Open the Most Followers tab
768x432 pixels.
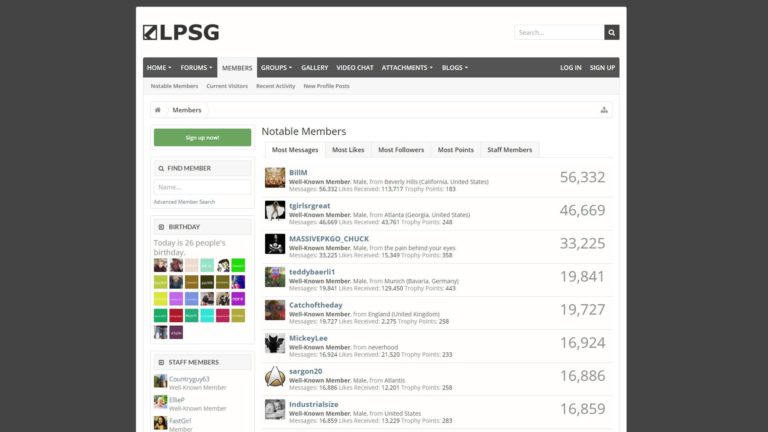point(401,150)
